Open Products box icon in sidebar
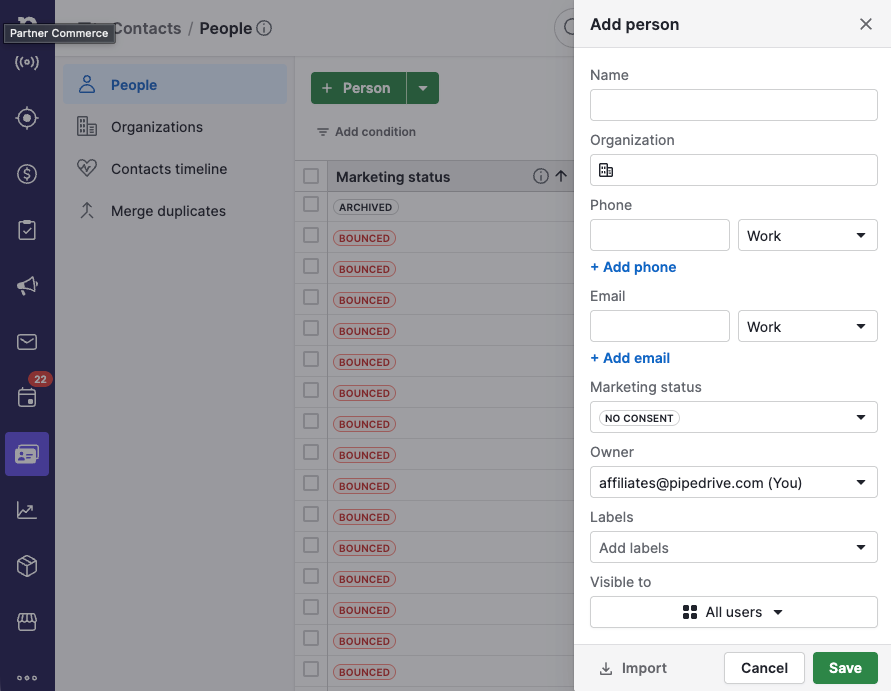Image resolution: width=891 pixels, height=691 pixels. [27, 566]
